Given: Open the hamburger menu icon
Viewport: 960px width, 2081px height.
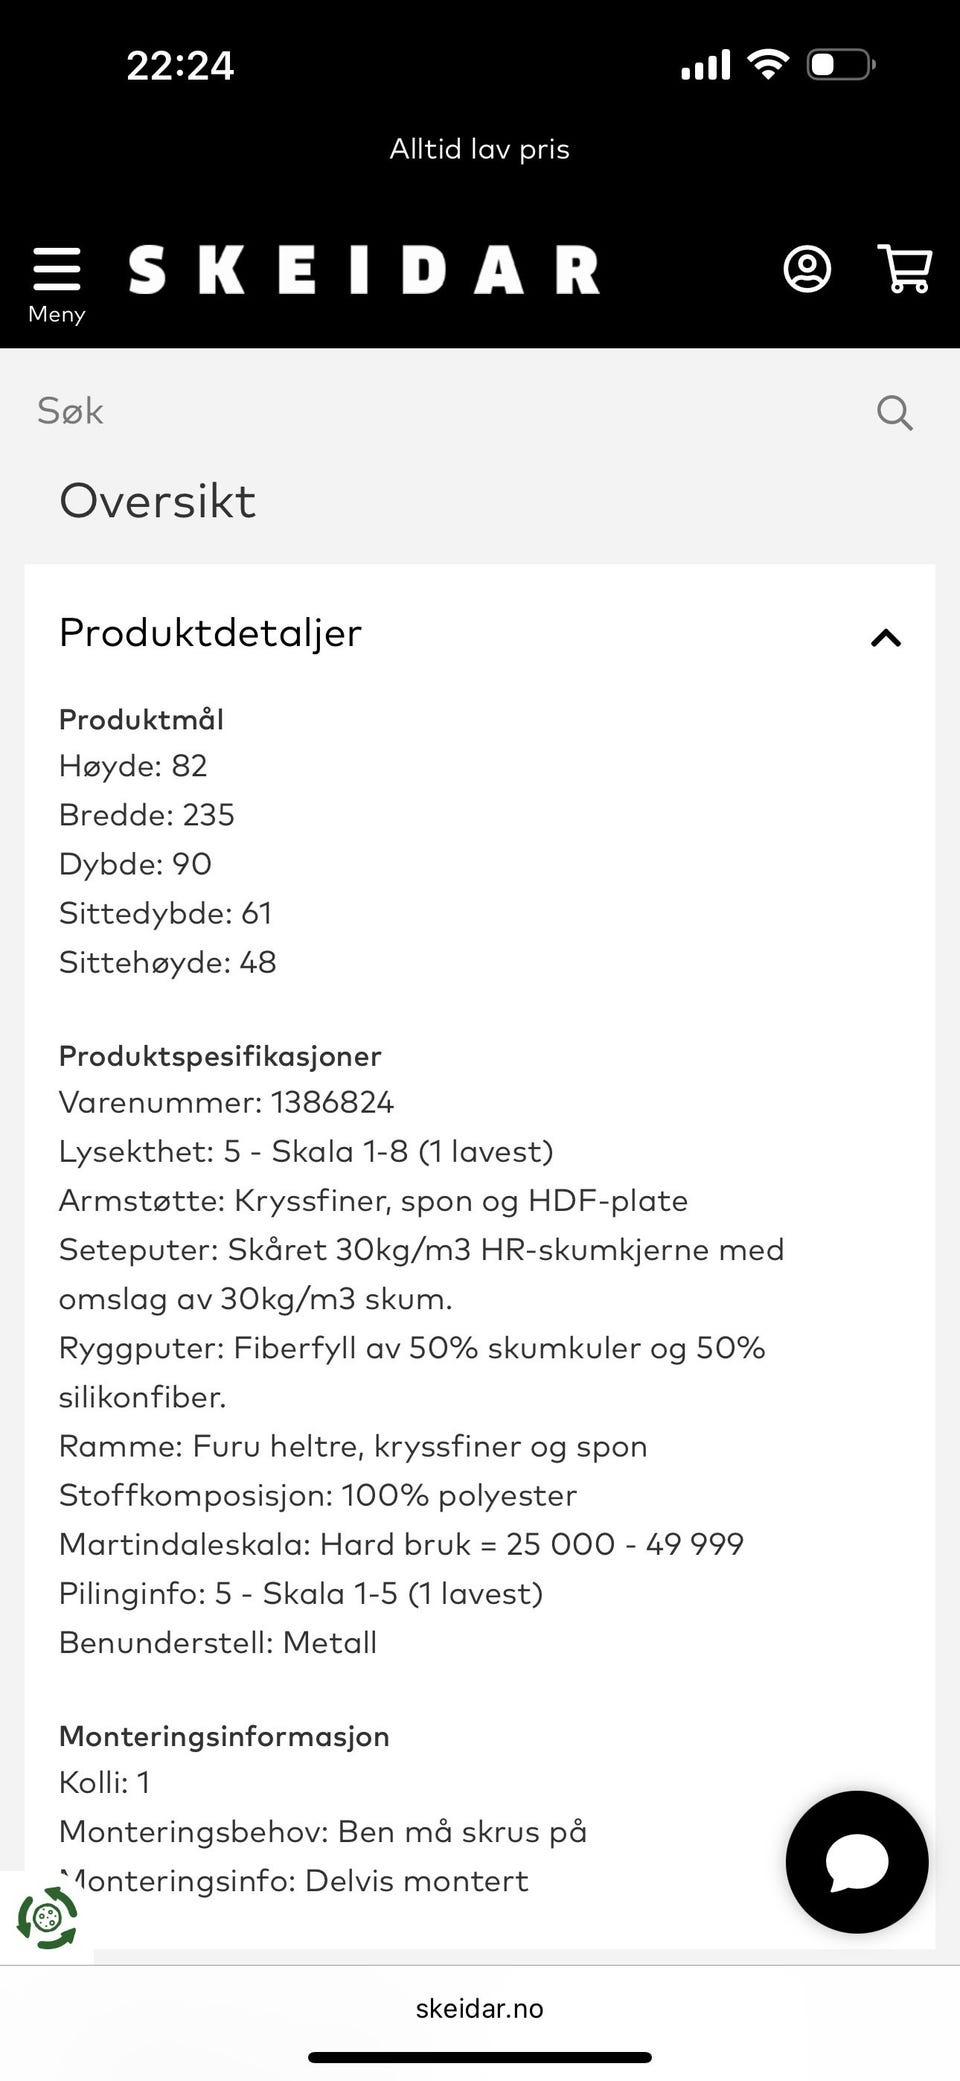Looking at the screenshot, I should [56, 269].
